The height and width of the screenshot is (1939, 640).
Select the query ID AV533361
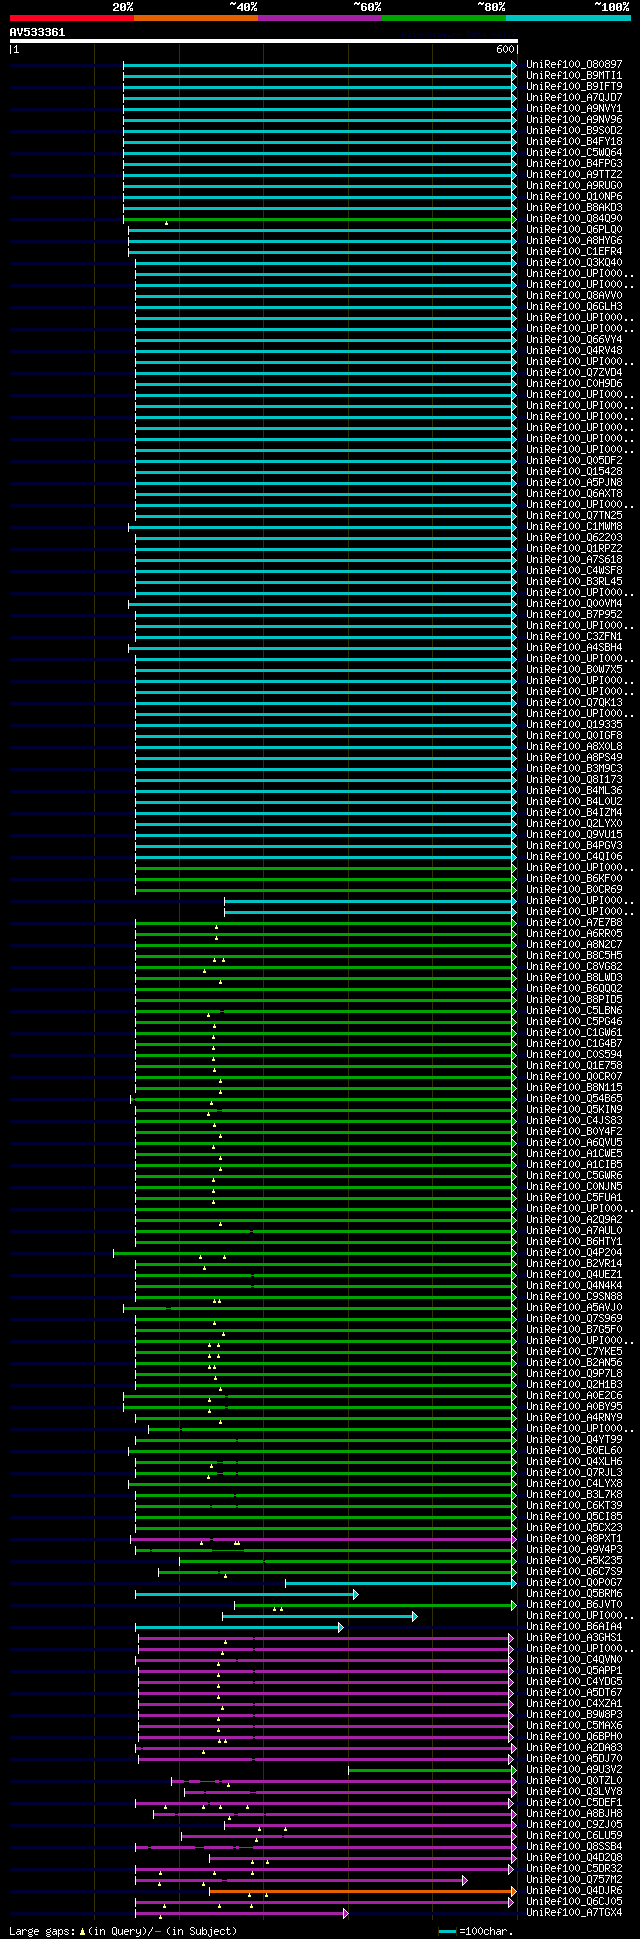click(x=37, y=32)
